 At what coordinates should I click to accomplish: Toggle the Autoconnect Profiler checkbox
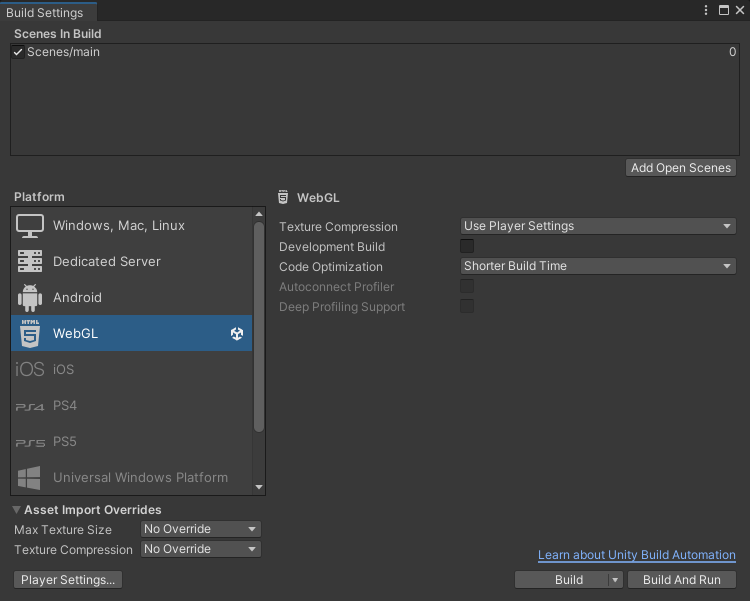click(x=467, y=286)
